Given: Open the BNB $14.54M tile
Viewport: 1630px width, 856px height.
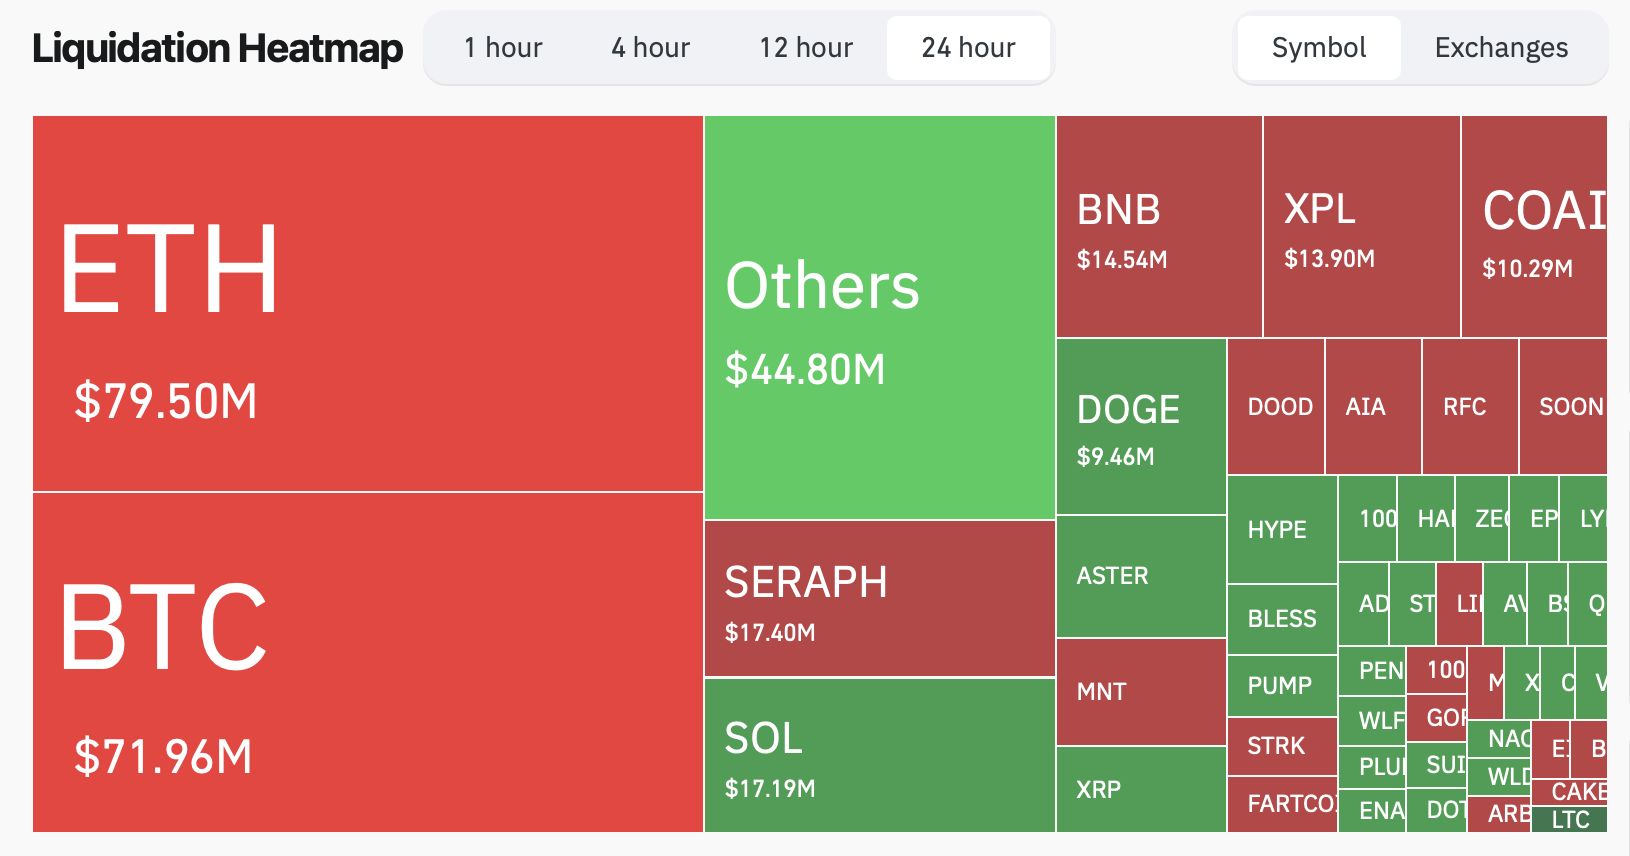Looking at the screenshot, I should tap(1159, 227).
